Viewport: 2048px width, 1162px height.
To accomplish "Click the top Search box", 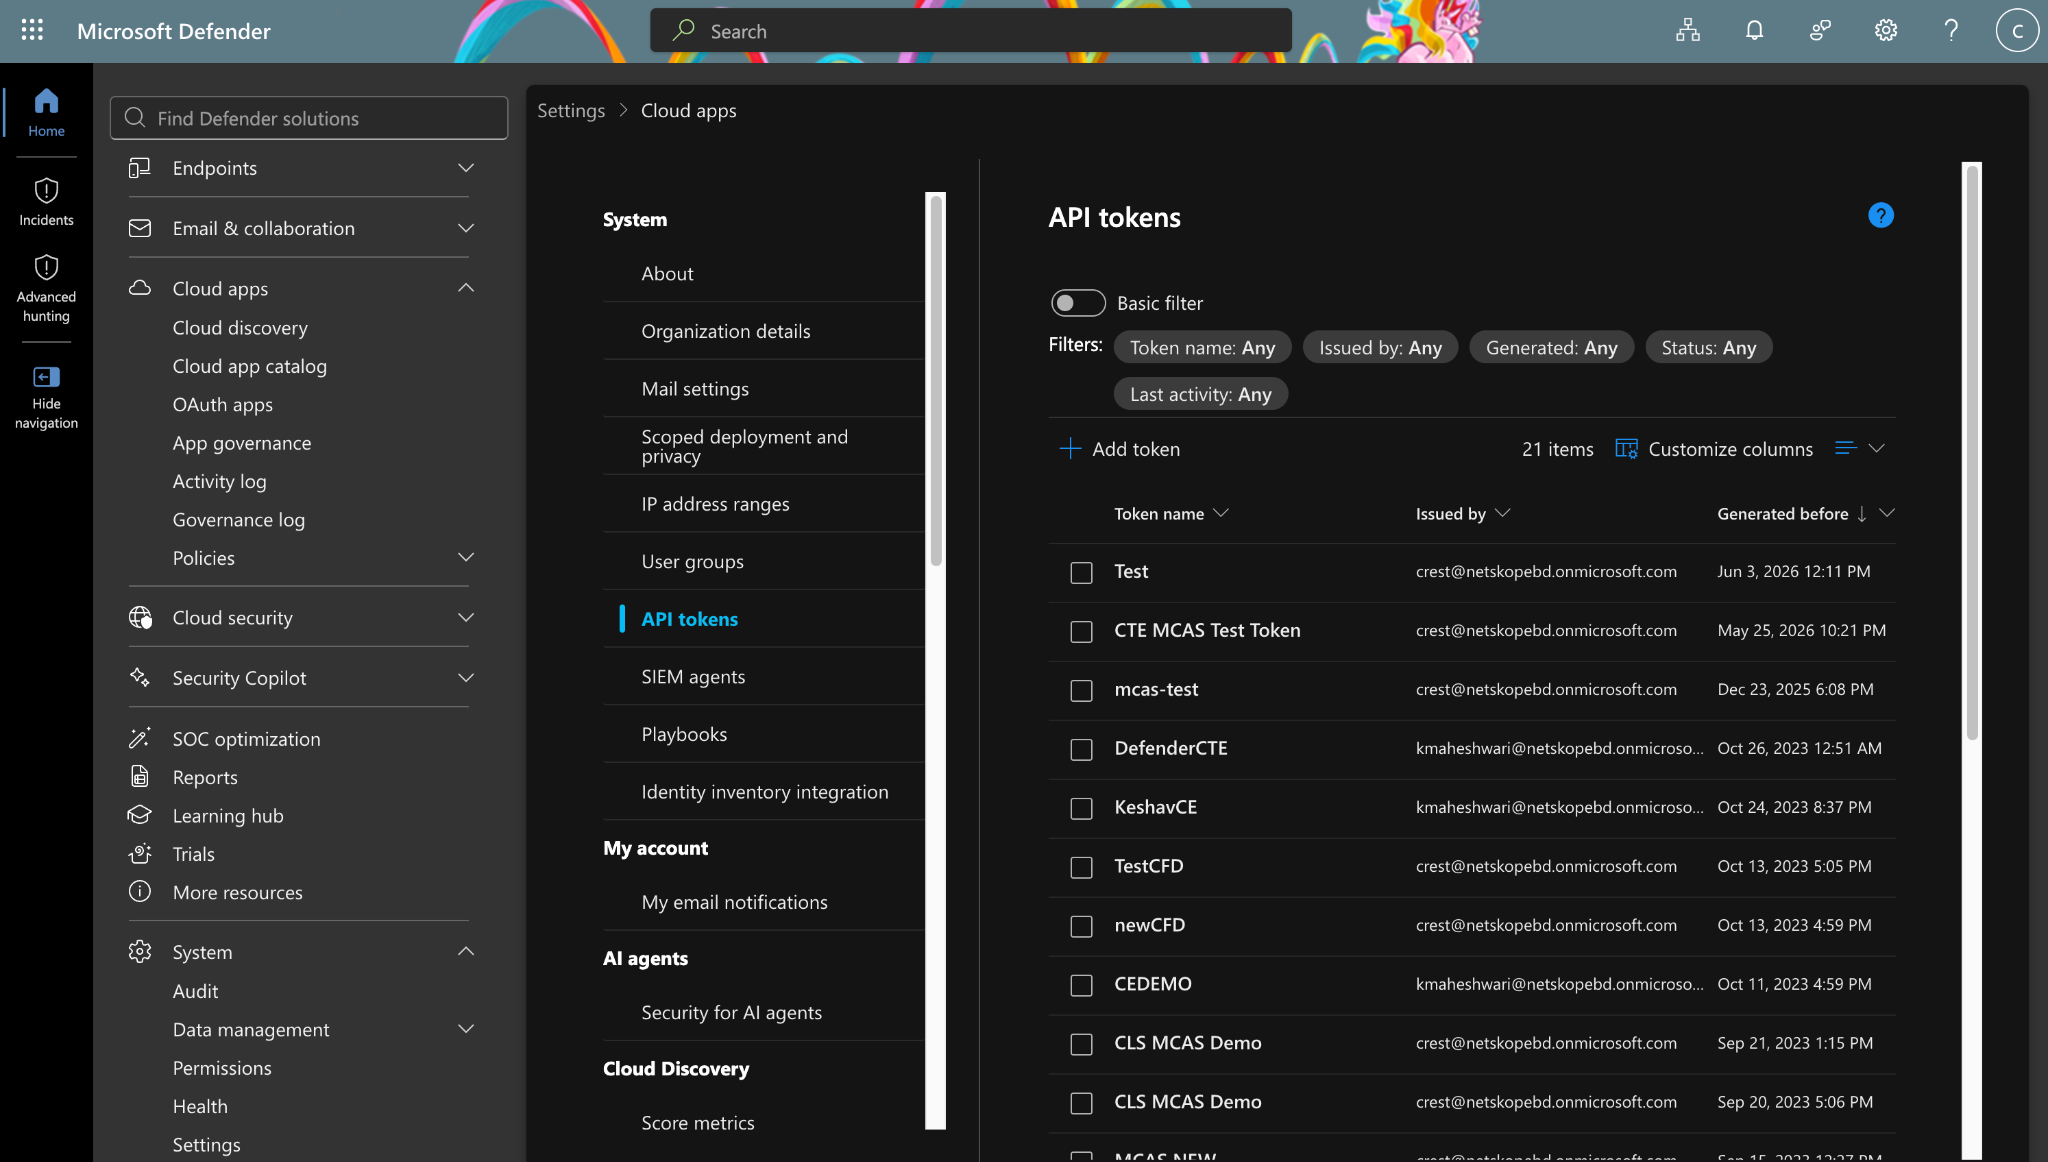I will [970, 30].
